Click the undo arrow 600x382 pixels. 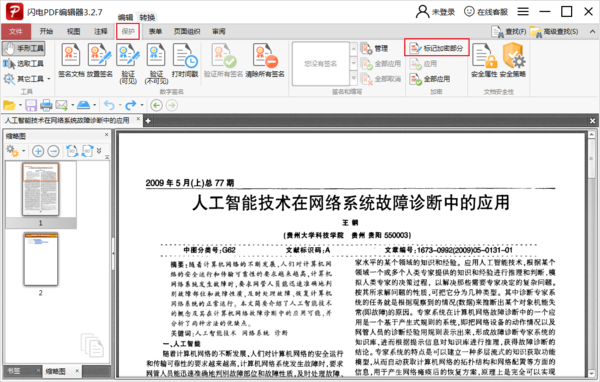109,105
